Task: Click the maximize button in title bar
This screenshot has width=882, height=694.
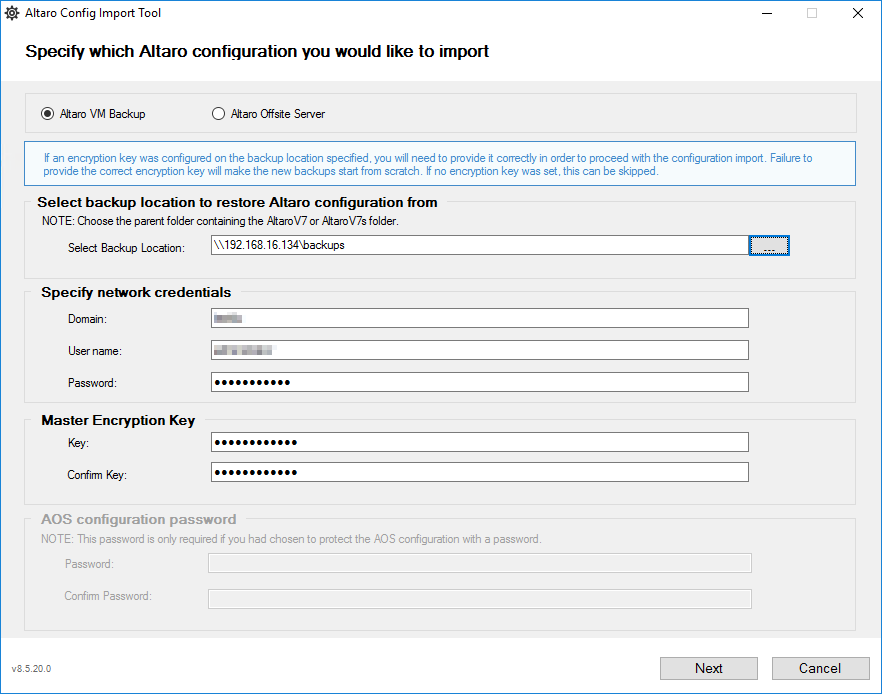Action: (812, 14)
